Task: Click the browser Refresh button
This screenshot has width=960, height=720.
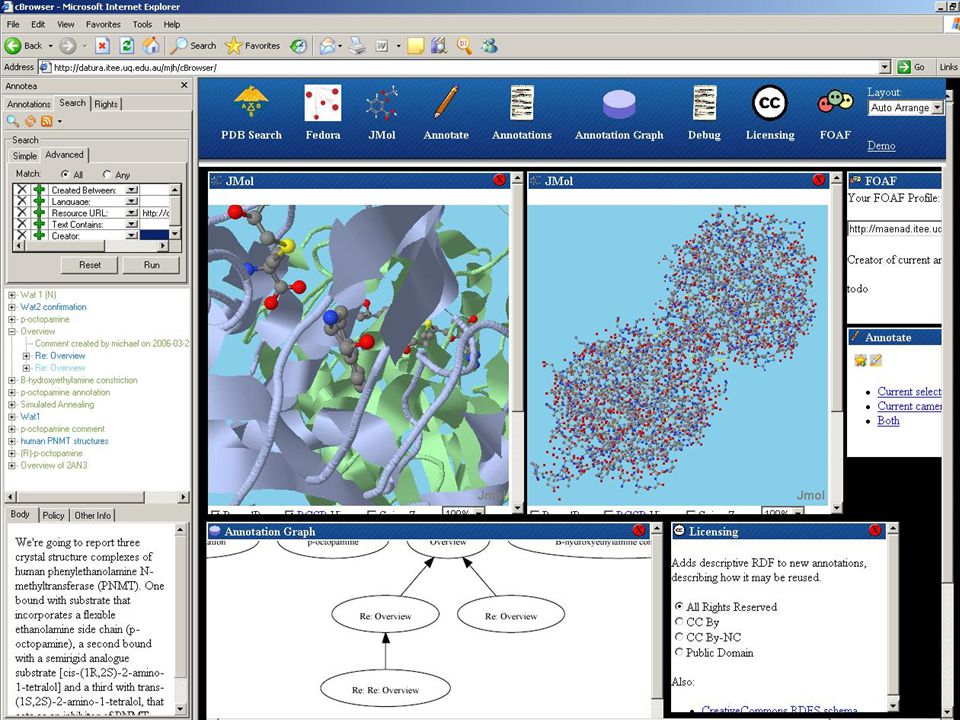Action: 127,45
